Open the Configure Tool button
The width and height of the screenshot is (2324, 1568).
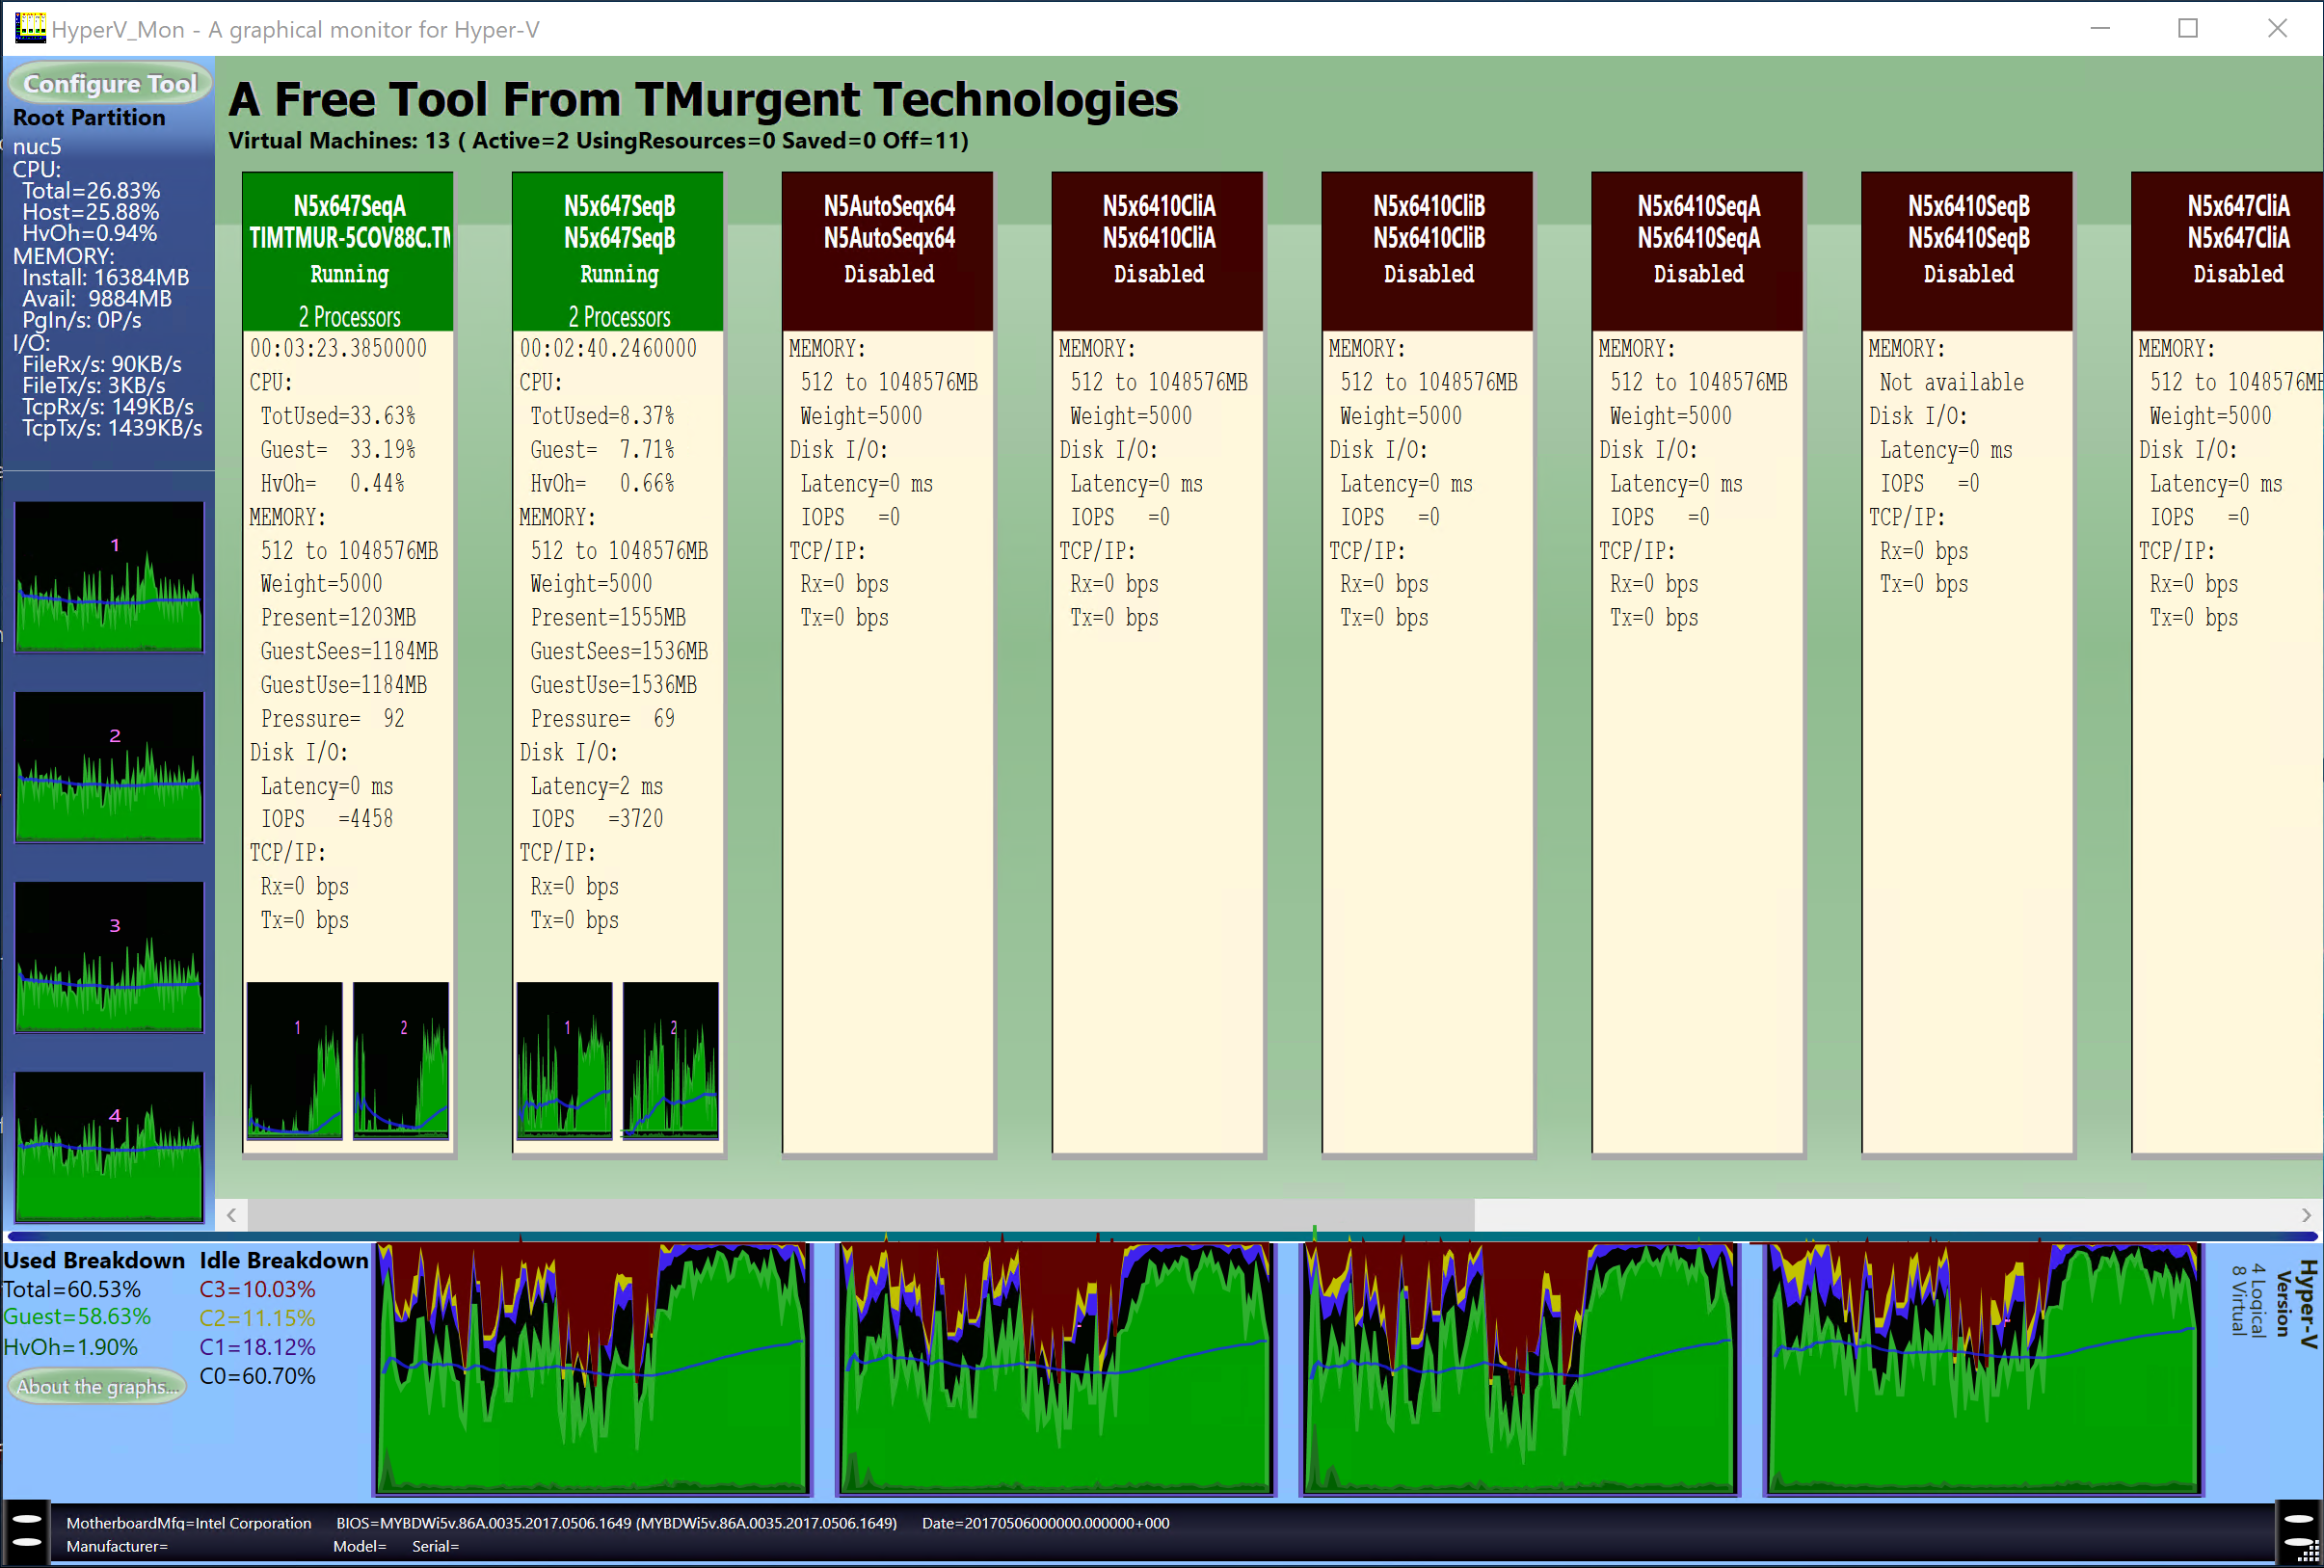[x=110, y=83]
